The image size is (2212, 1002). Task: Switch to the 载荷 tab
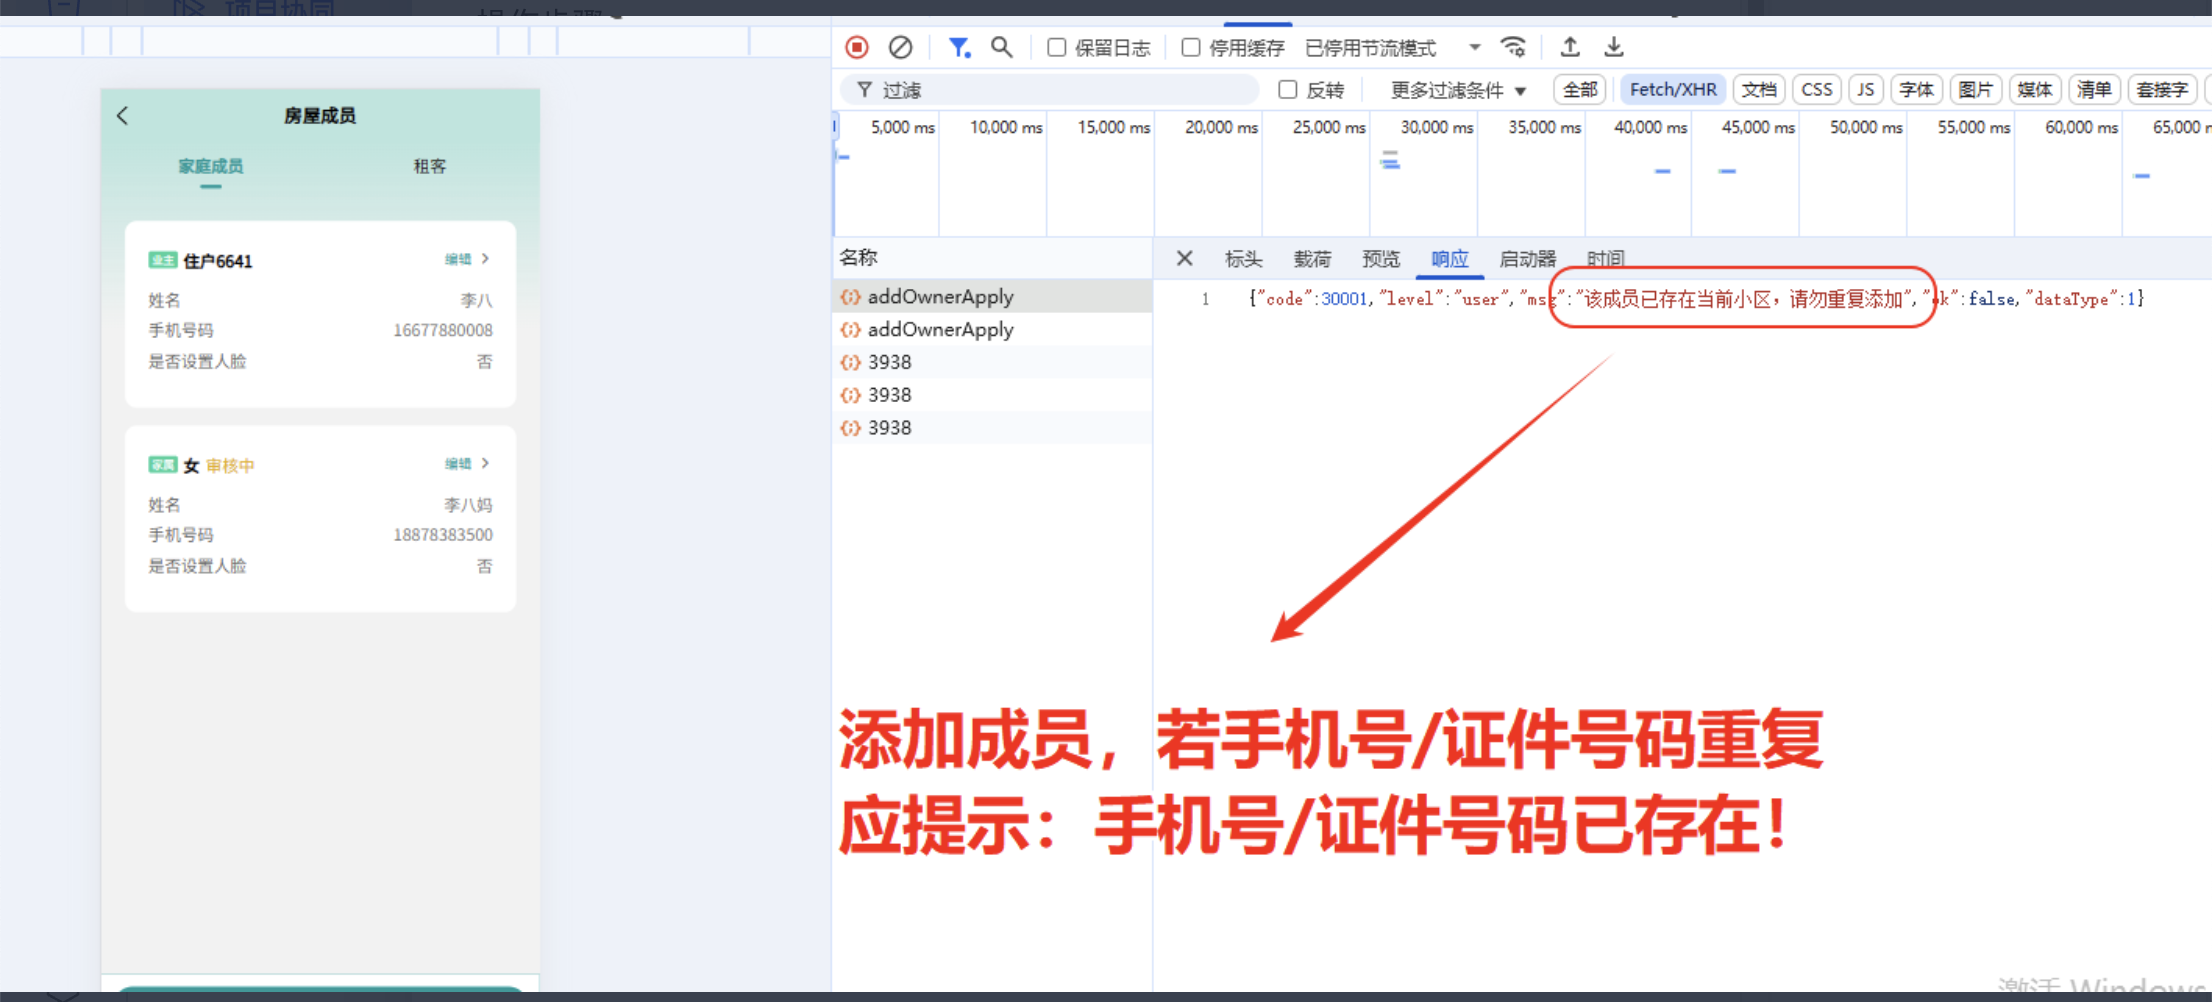tap(1312, 258)
